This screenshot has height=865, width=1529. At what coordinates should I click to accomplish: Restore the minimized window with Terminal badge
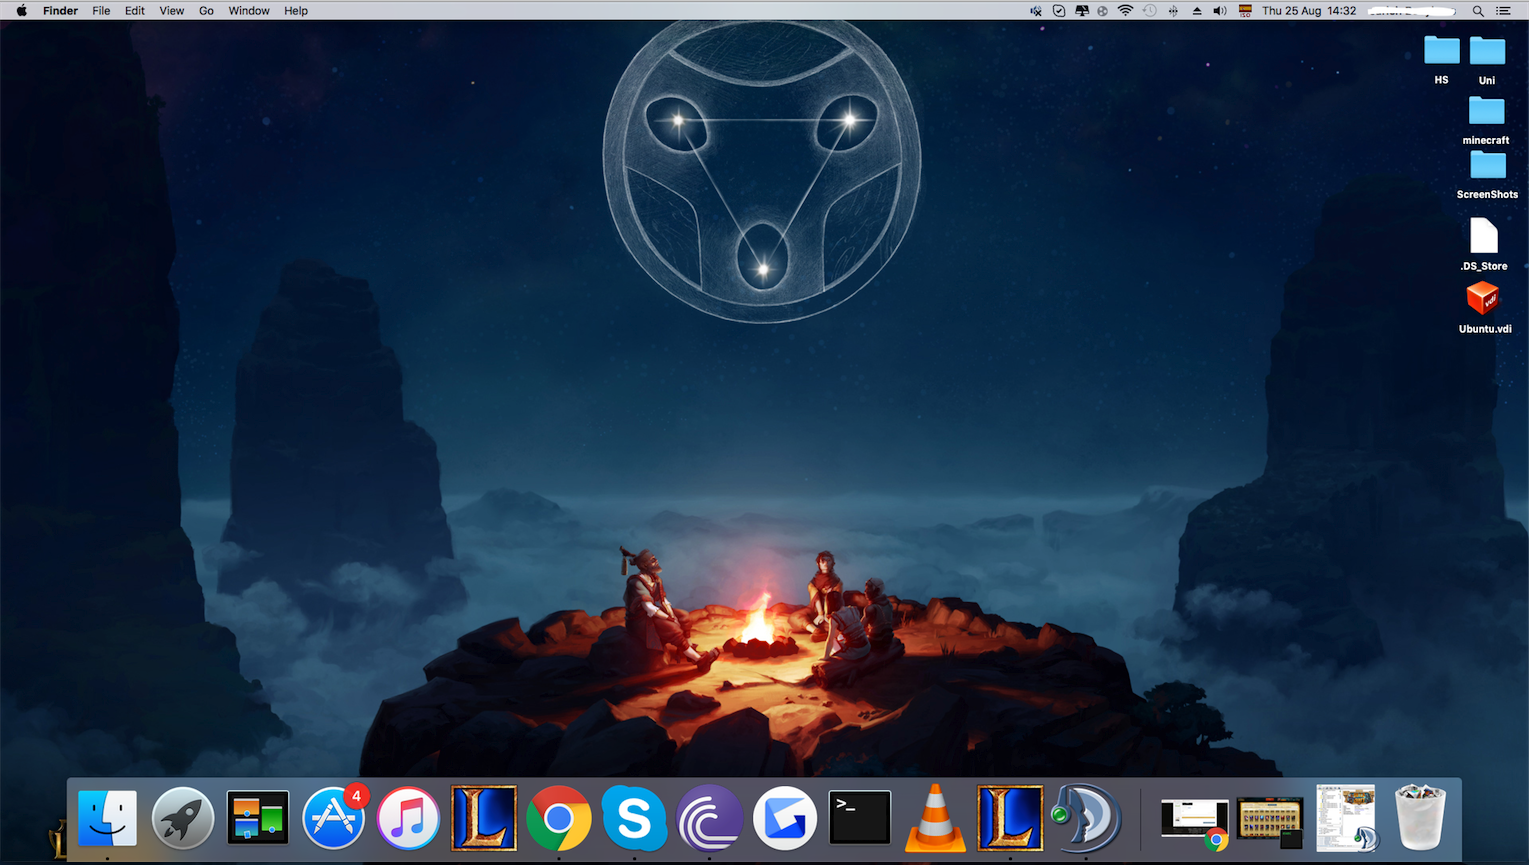[1270, 821]
